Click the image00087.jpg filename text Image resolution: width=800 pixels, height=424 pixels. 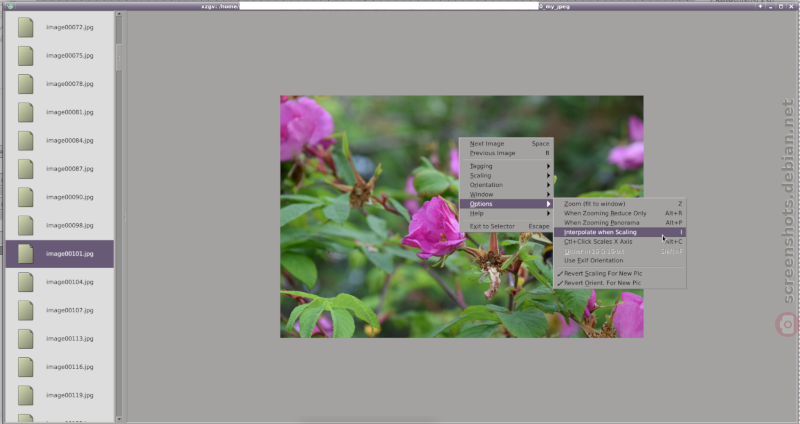point(70,169)
